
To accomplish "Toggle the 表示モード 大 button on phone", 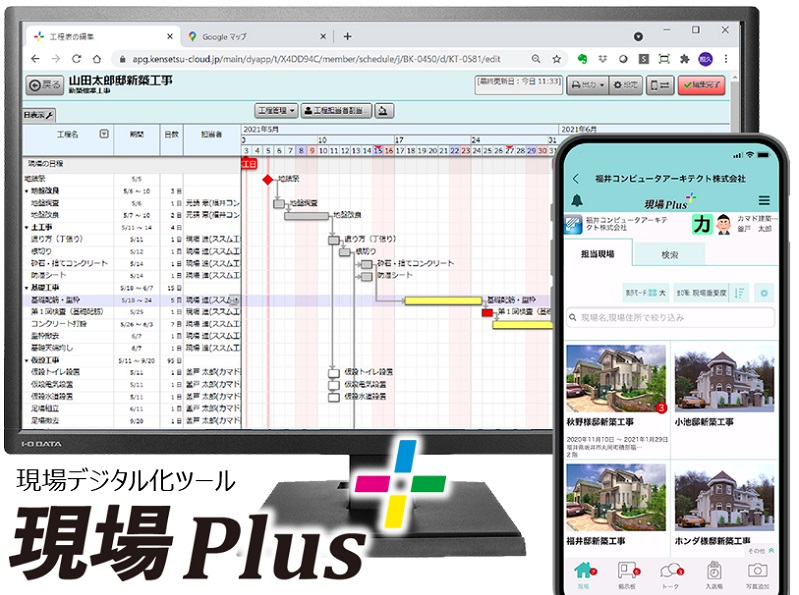I will click(646, 293).
